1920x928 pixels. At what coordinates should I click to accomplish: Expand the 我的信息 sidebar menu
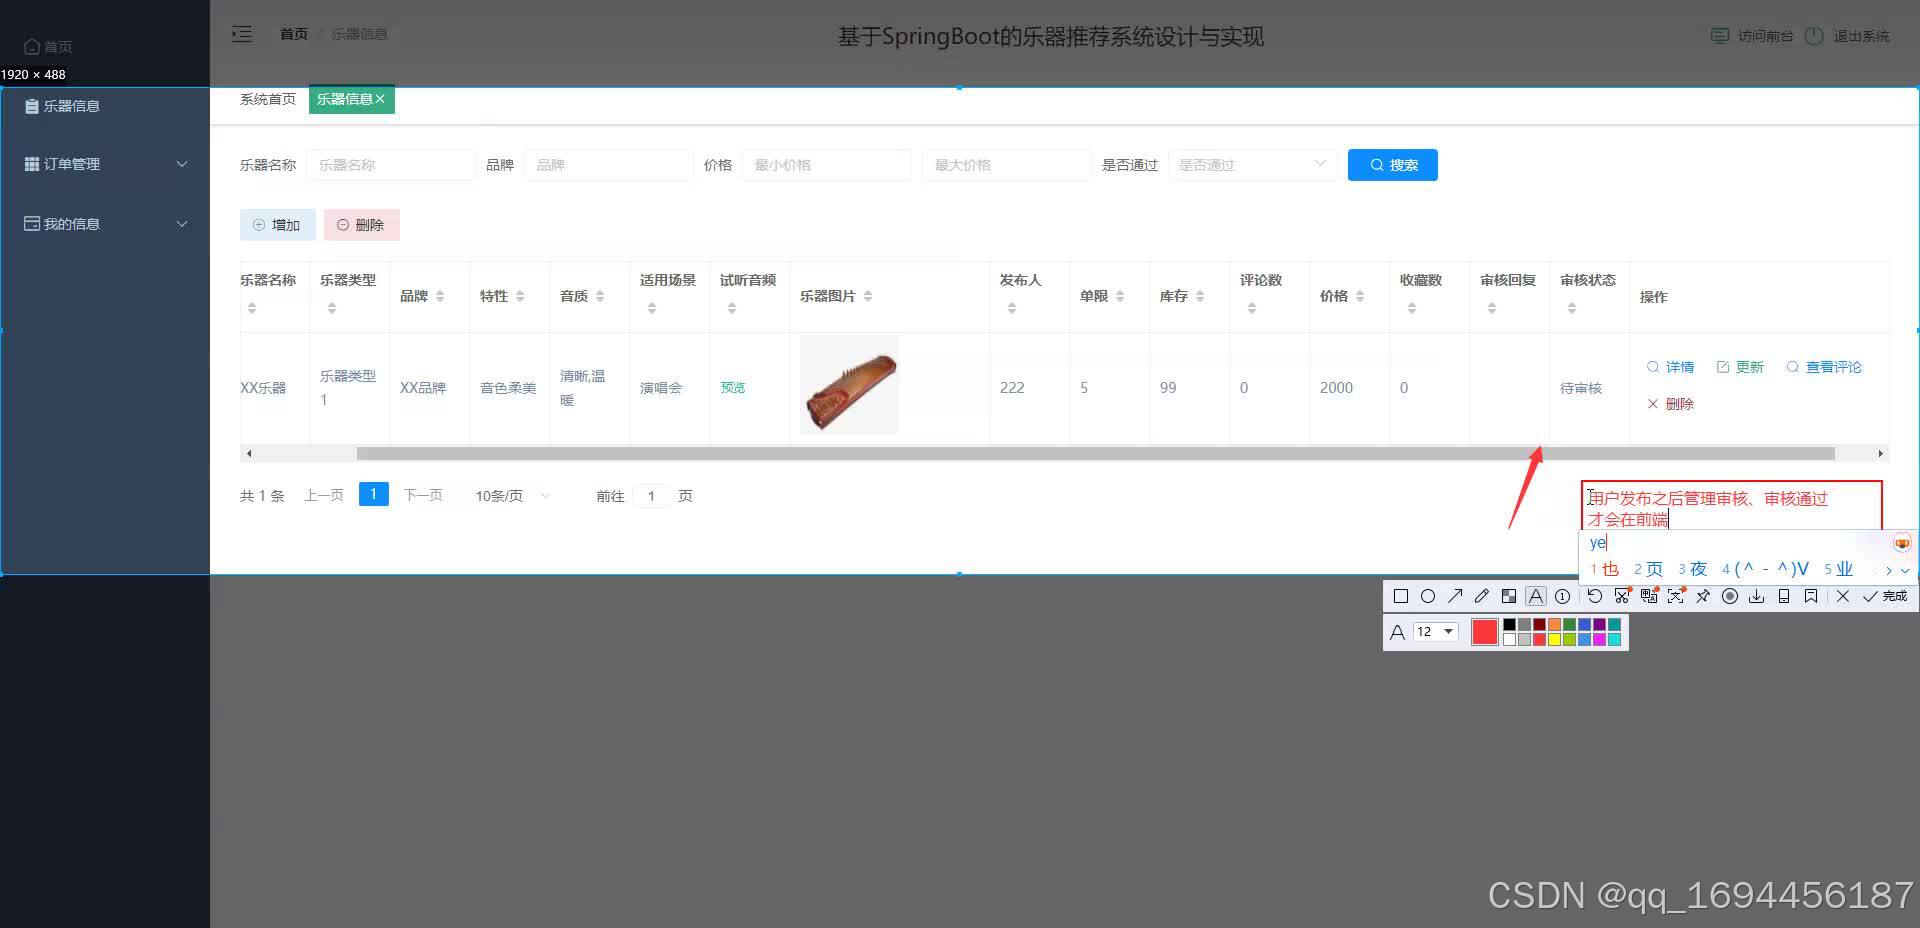click(105, 224)
